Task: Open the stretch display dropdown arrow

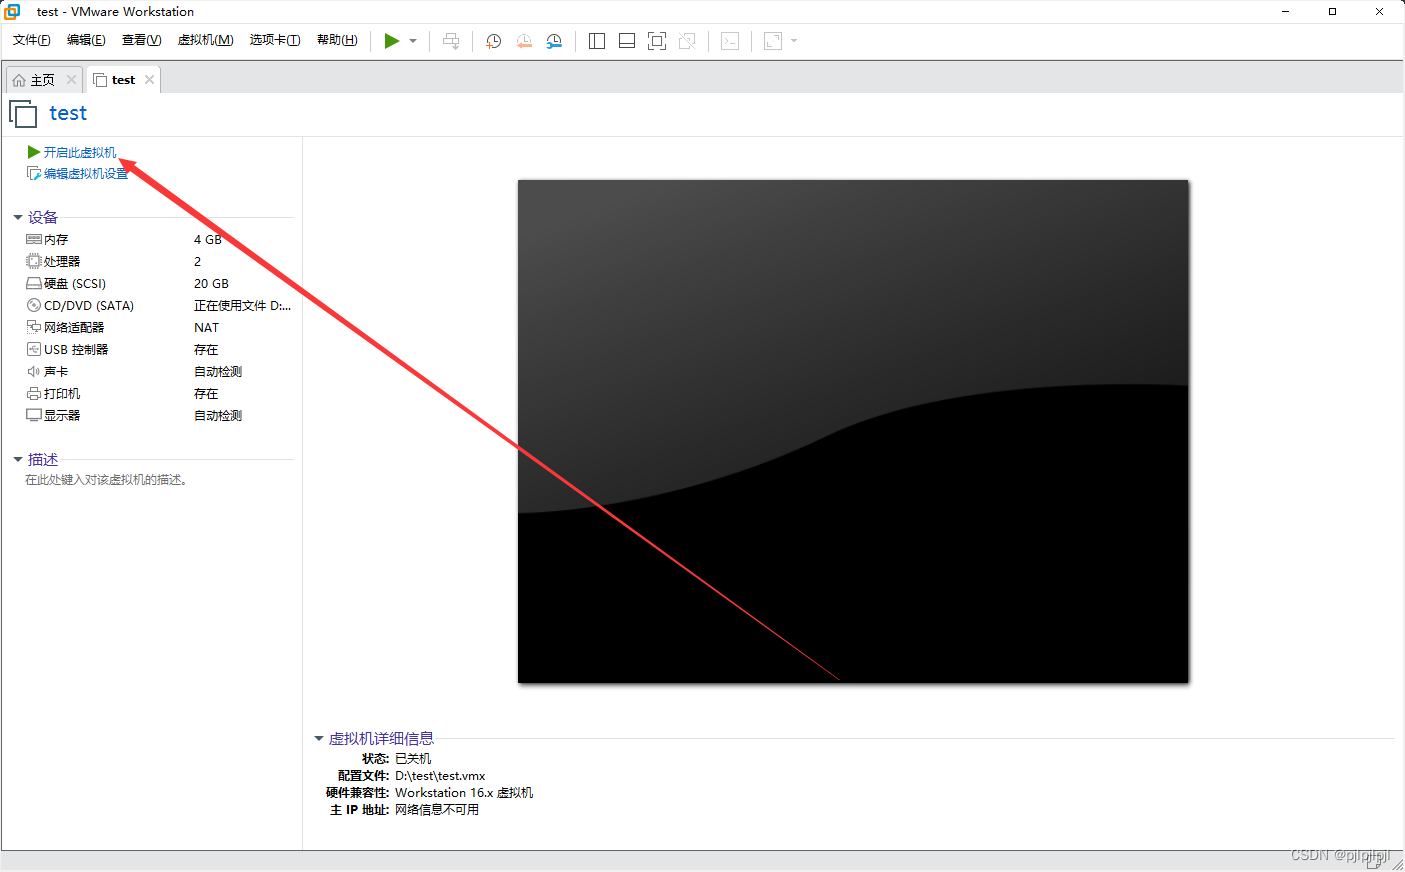Action: (x=794, y=41)
